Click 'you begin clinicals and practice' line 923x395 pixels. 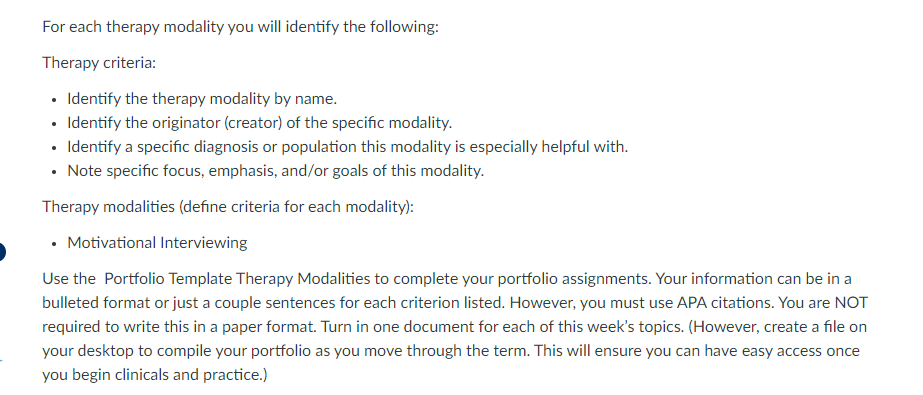(x=154, y=374)
